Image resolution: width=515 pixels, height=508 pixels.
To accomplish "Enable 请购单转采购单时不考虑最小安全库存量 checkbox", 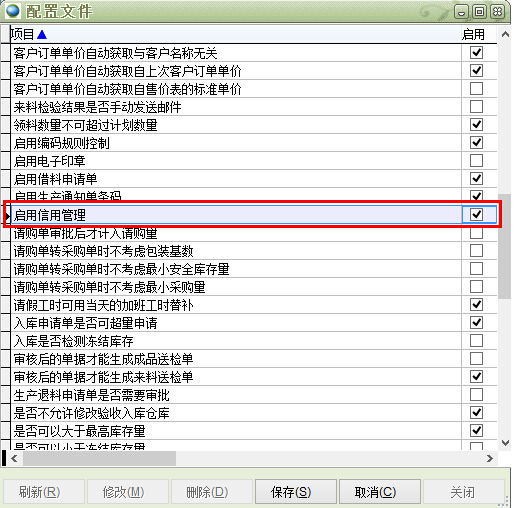I will click(x=476, y=268).
